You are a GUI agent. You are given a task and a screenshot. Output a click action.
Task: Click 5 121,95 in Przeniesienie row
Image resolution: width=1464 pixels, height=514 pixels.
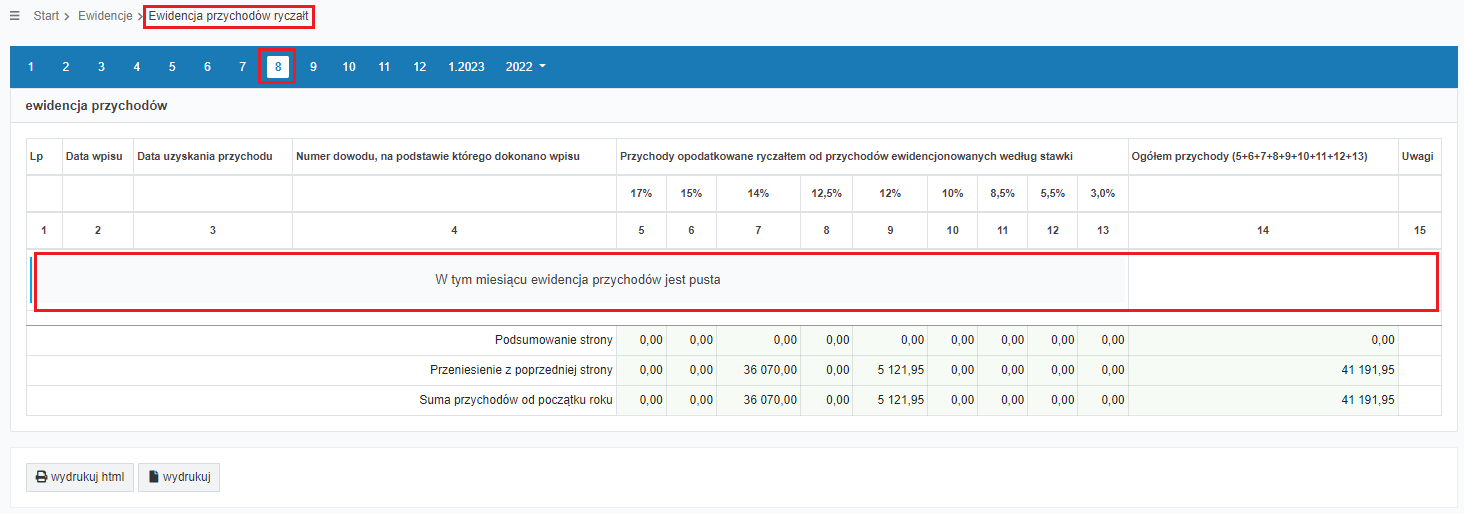coord(900,370)
